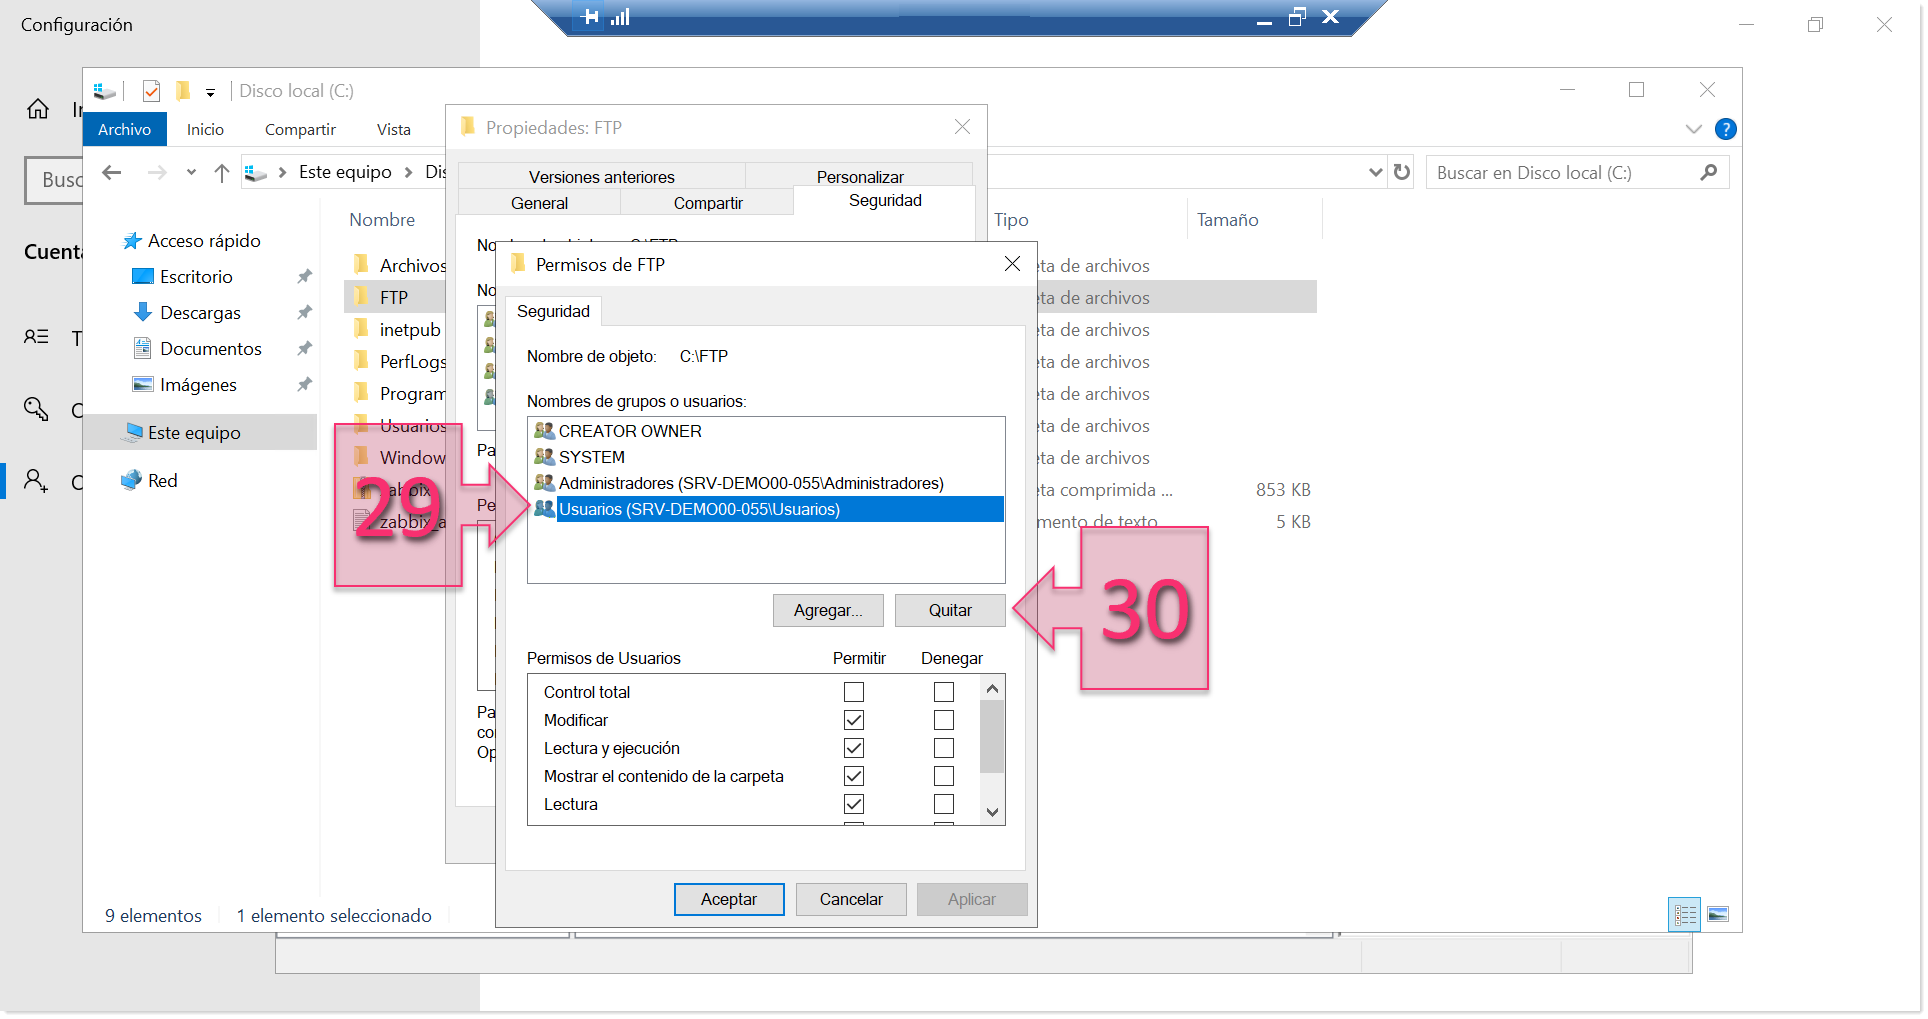Open Red via its network globe icon
Image resolution: width=1928 pixels, height=1019 pixels.
133,480
